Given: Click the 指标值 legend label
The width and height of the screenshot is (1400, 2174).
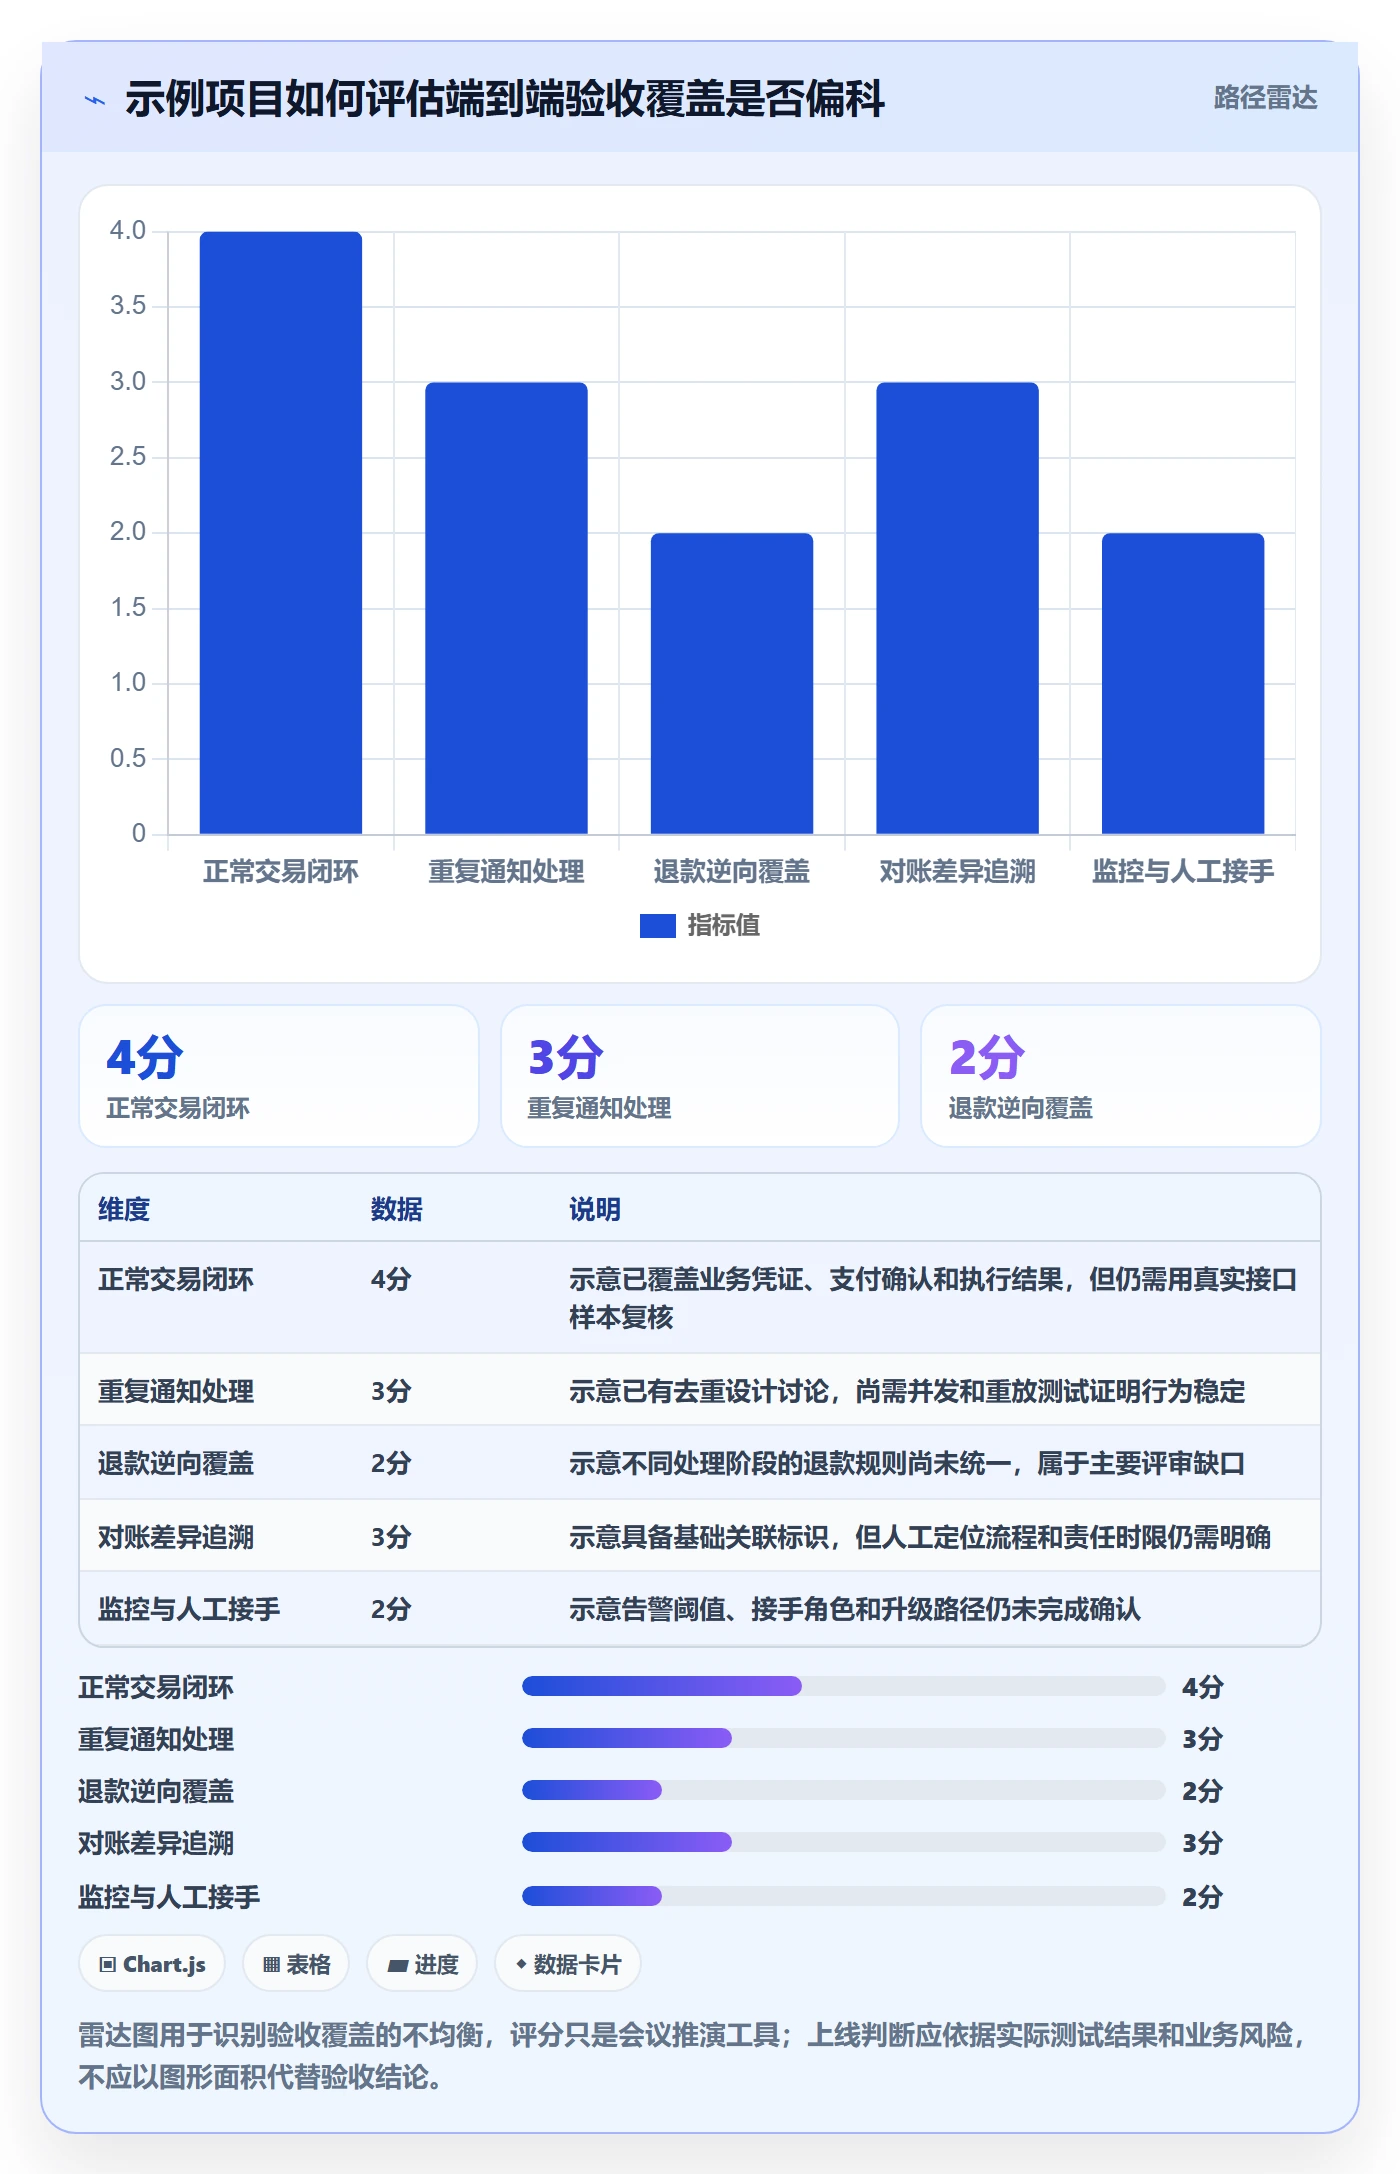Looking at the screenshot, I should (x=723, y=926).
